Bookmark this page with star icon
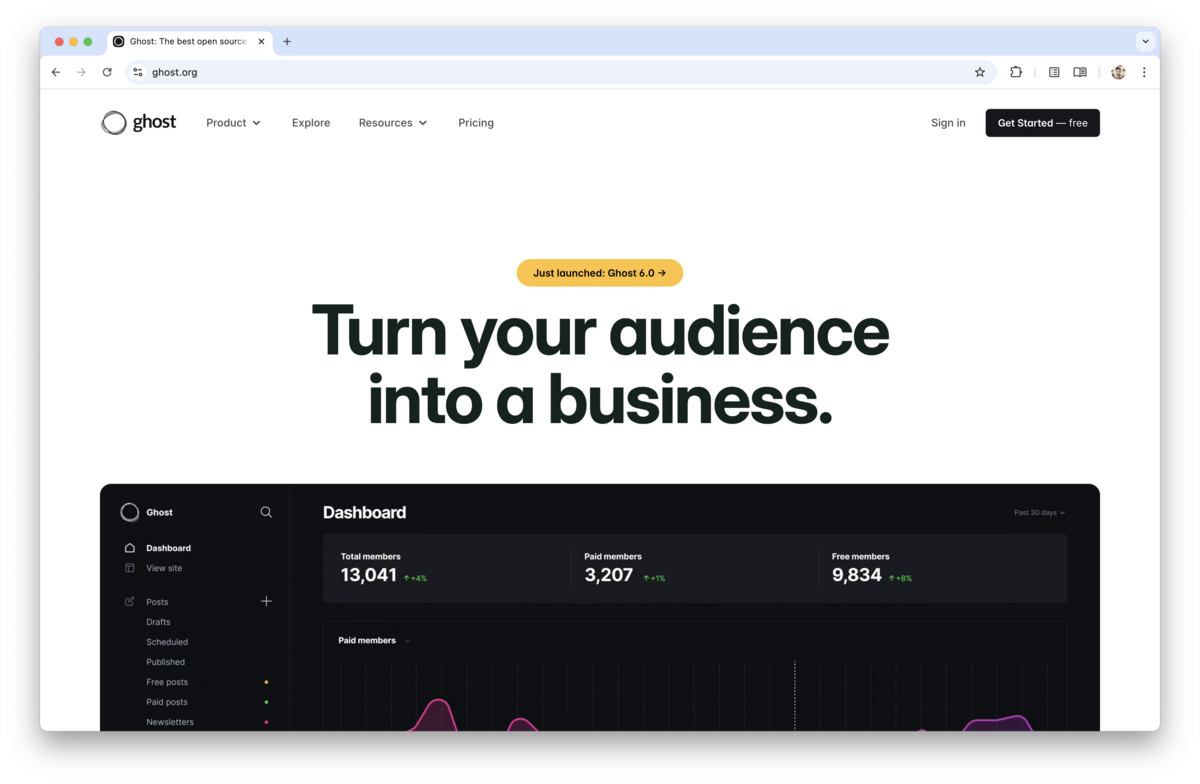This screenshot has height=784, width=1200. point(980,72)
